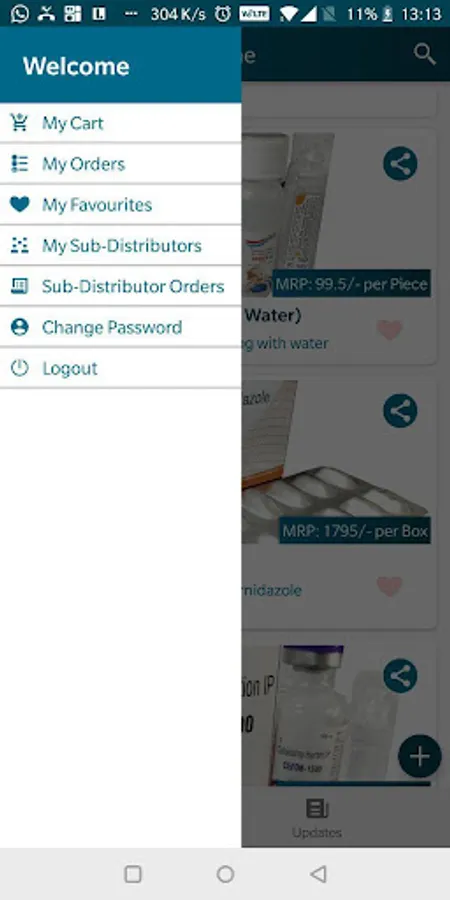Click the network icon beside My Sub-Distributors
Image resolution: width=450 pixels, height=900 pixels.
[x=20, y=245]
